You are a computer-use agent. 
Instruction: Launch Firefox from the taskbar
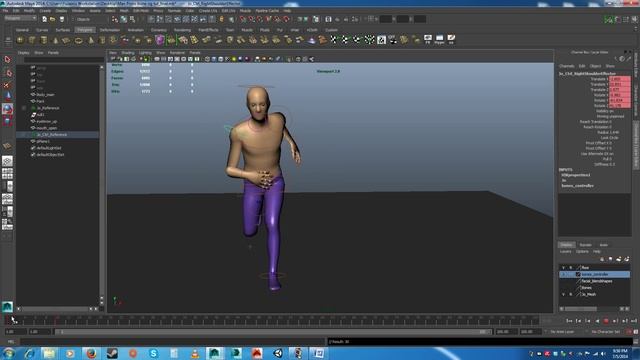tap(91, 353)
